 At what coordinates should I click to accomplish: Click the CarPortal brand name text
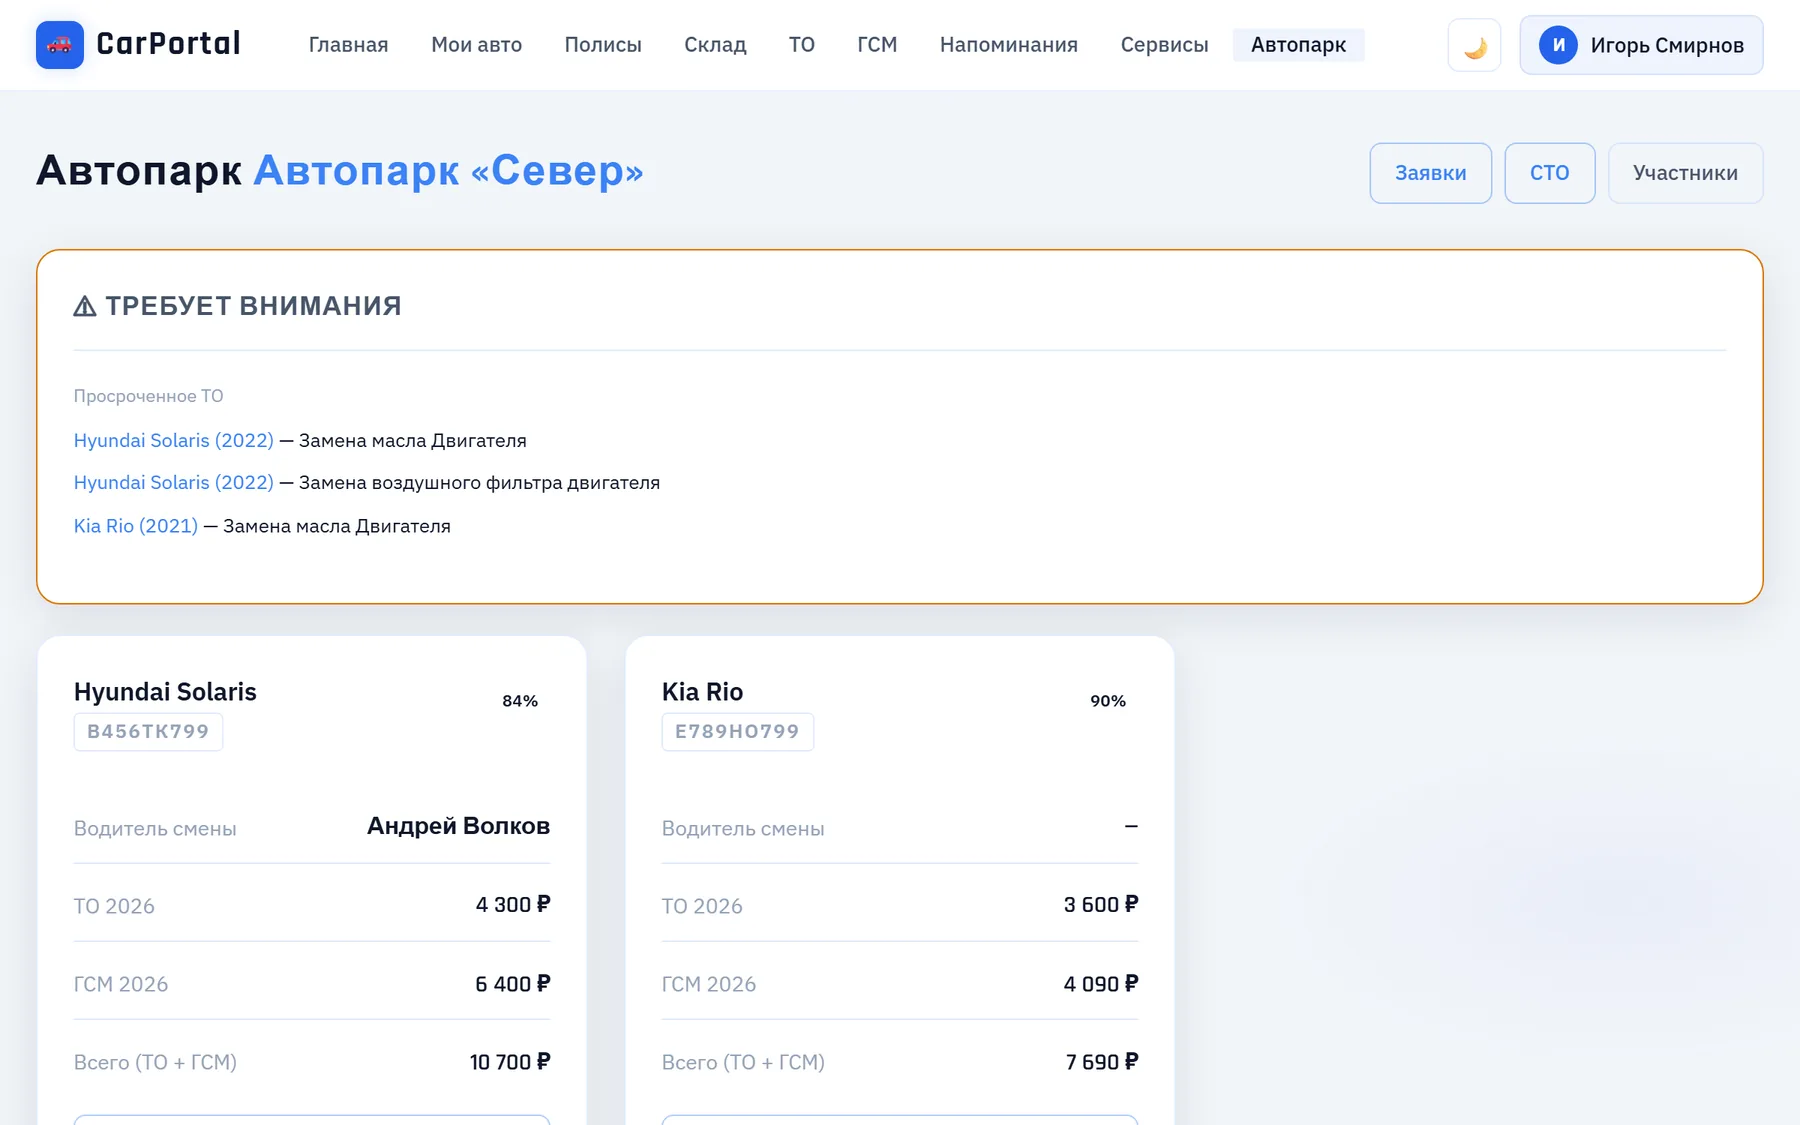(168, 44)
